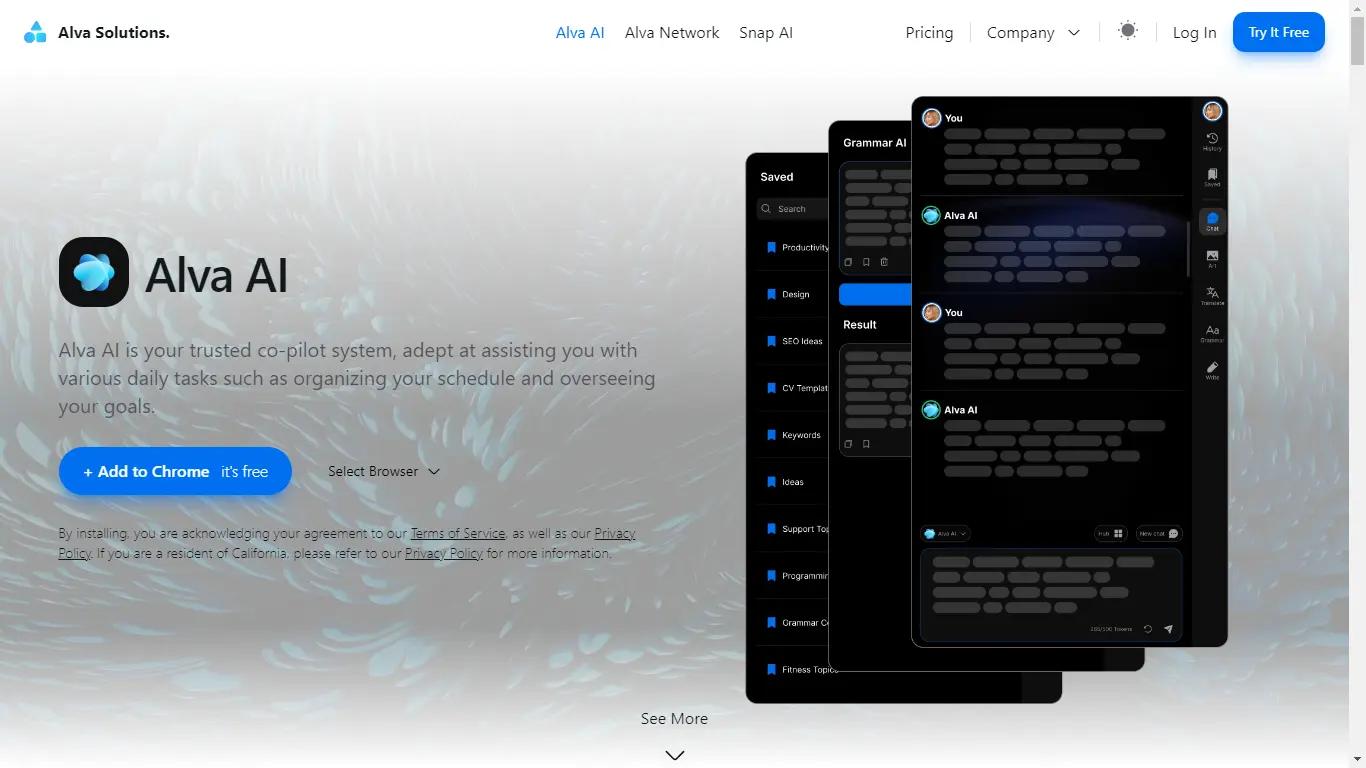Open the Privacy Policy link for California residents

pos(444,553)
